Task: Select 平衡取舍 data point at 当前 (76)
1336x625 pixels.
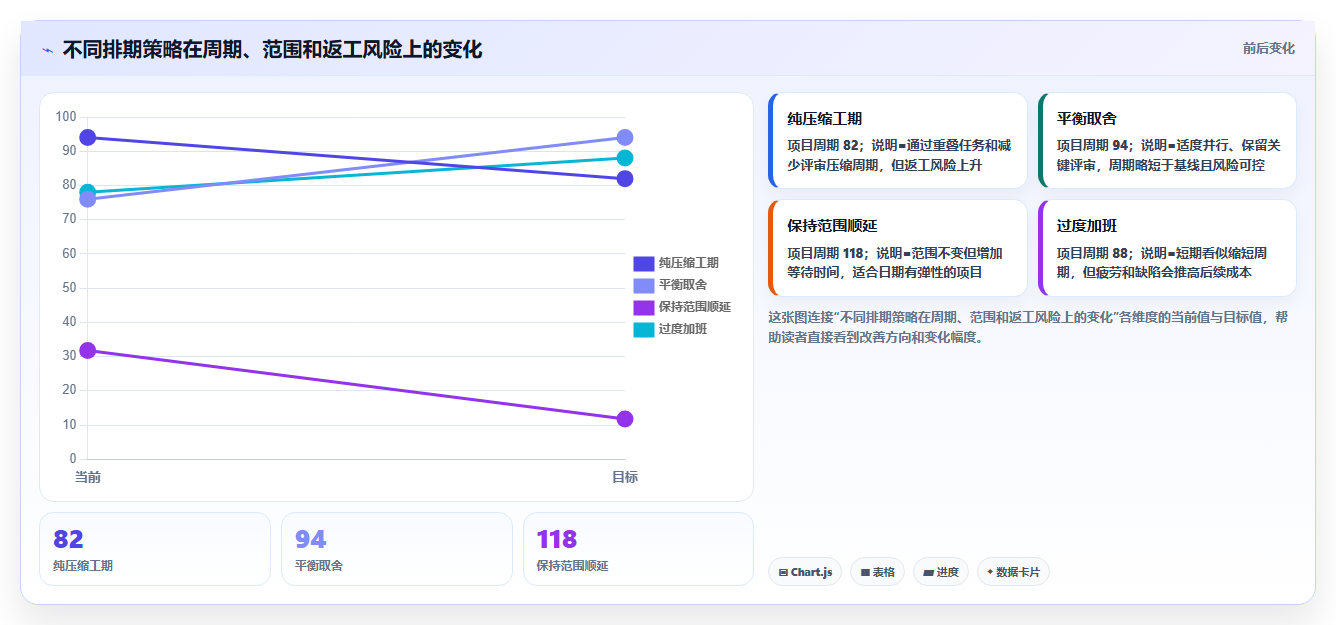Action: click(88, 199)
